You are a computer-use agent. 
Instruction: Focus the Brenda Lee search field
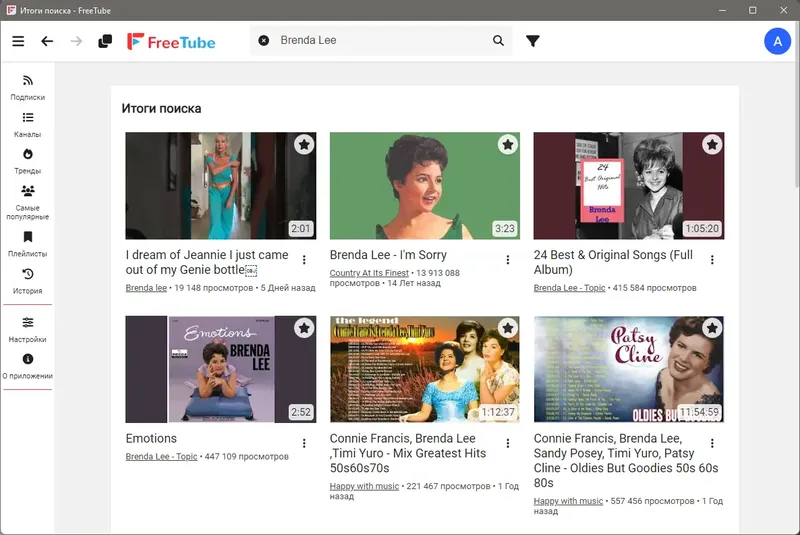(380, 40)
